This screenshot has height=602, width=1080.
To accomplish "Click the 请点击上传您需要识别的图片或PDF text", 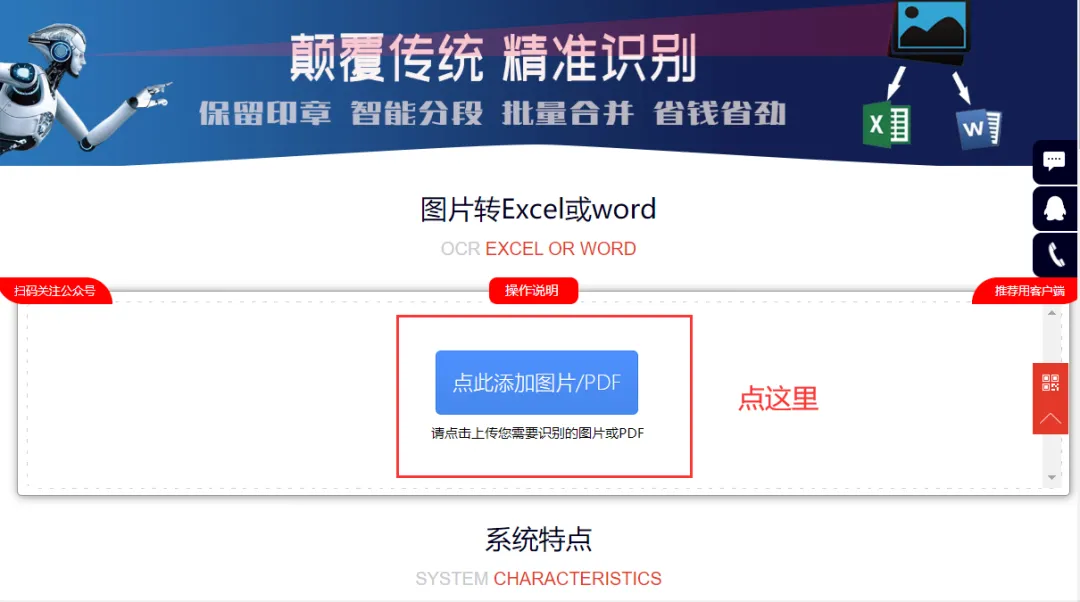I will 537,433.
